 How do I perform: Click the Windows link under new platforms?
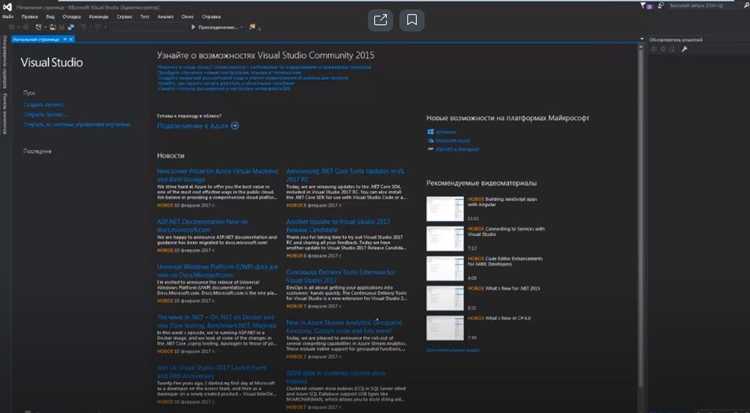445,132
